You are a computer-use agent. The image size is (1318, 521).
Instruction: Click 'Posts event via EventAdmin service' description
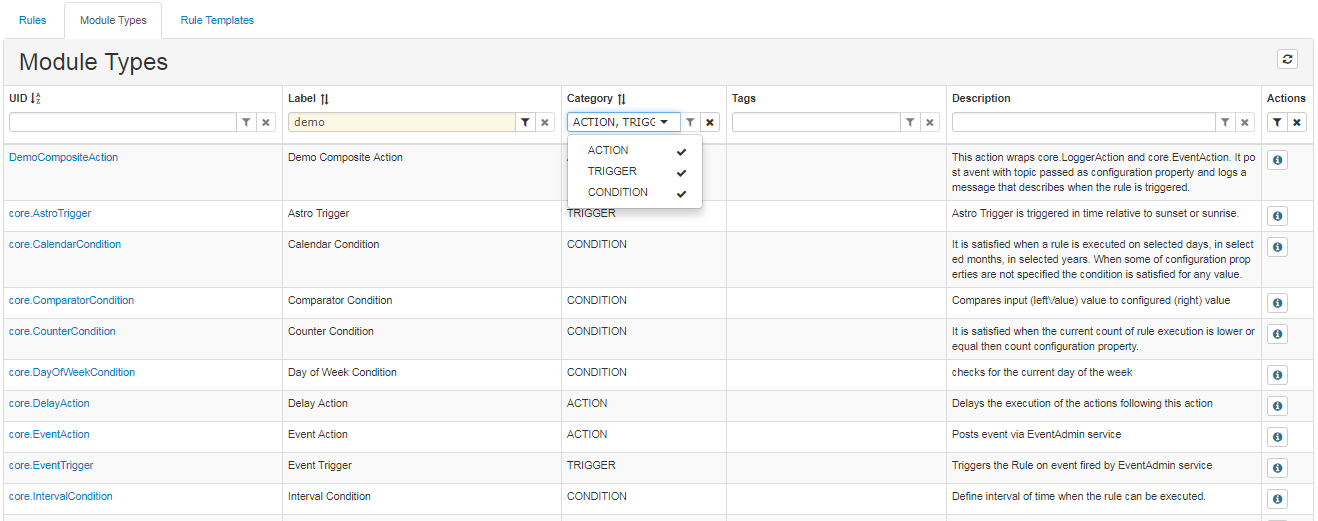[x=1038, y=434]
